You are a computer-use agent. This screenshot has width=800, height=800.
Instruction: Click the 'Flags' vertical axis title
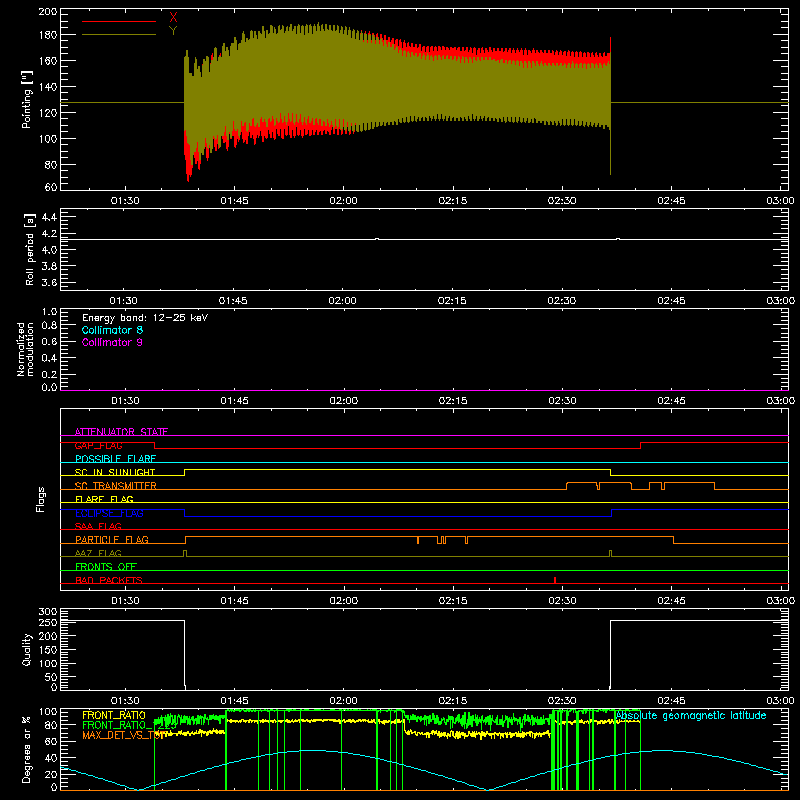[40, 499]
